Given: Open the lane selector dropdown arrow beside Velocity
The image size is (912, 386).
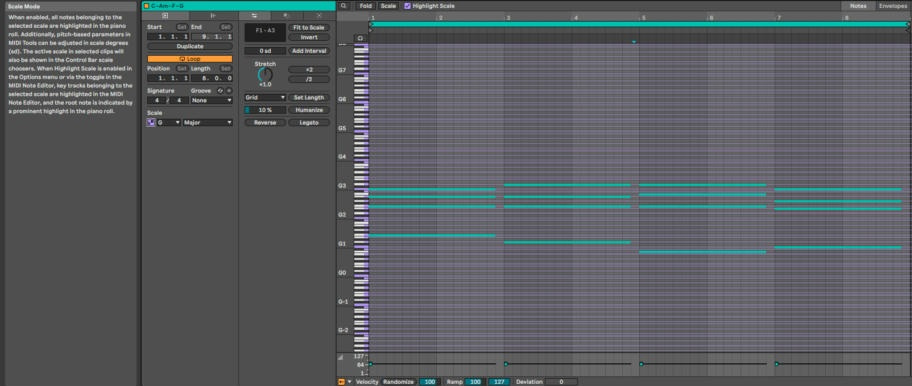Looking at the screenshot, I should (350, 382).
